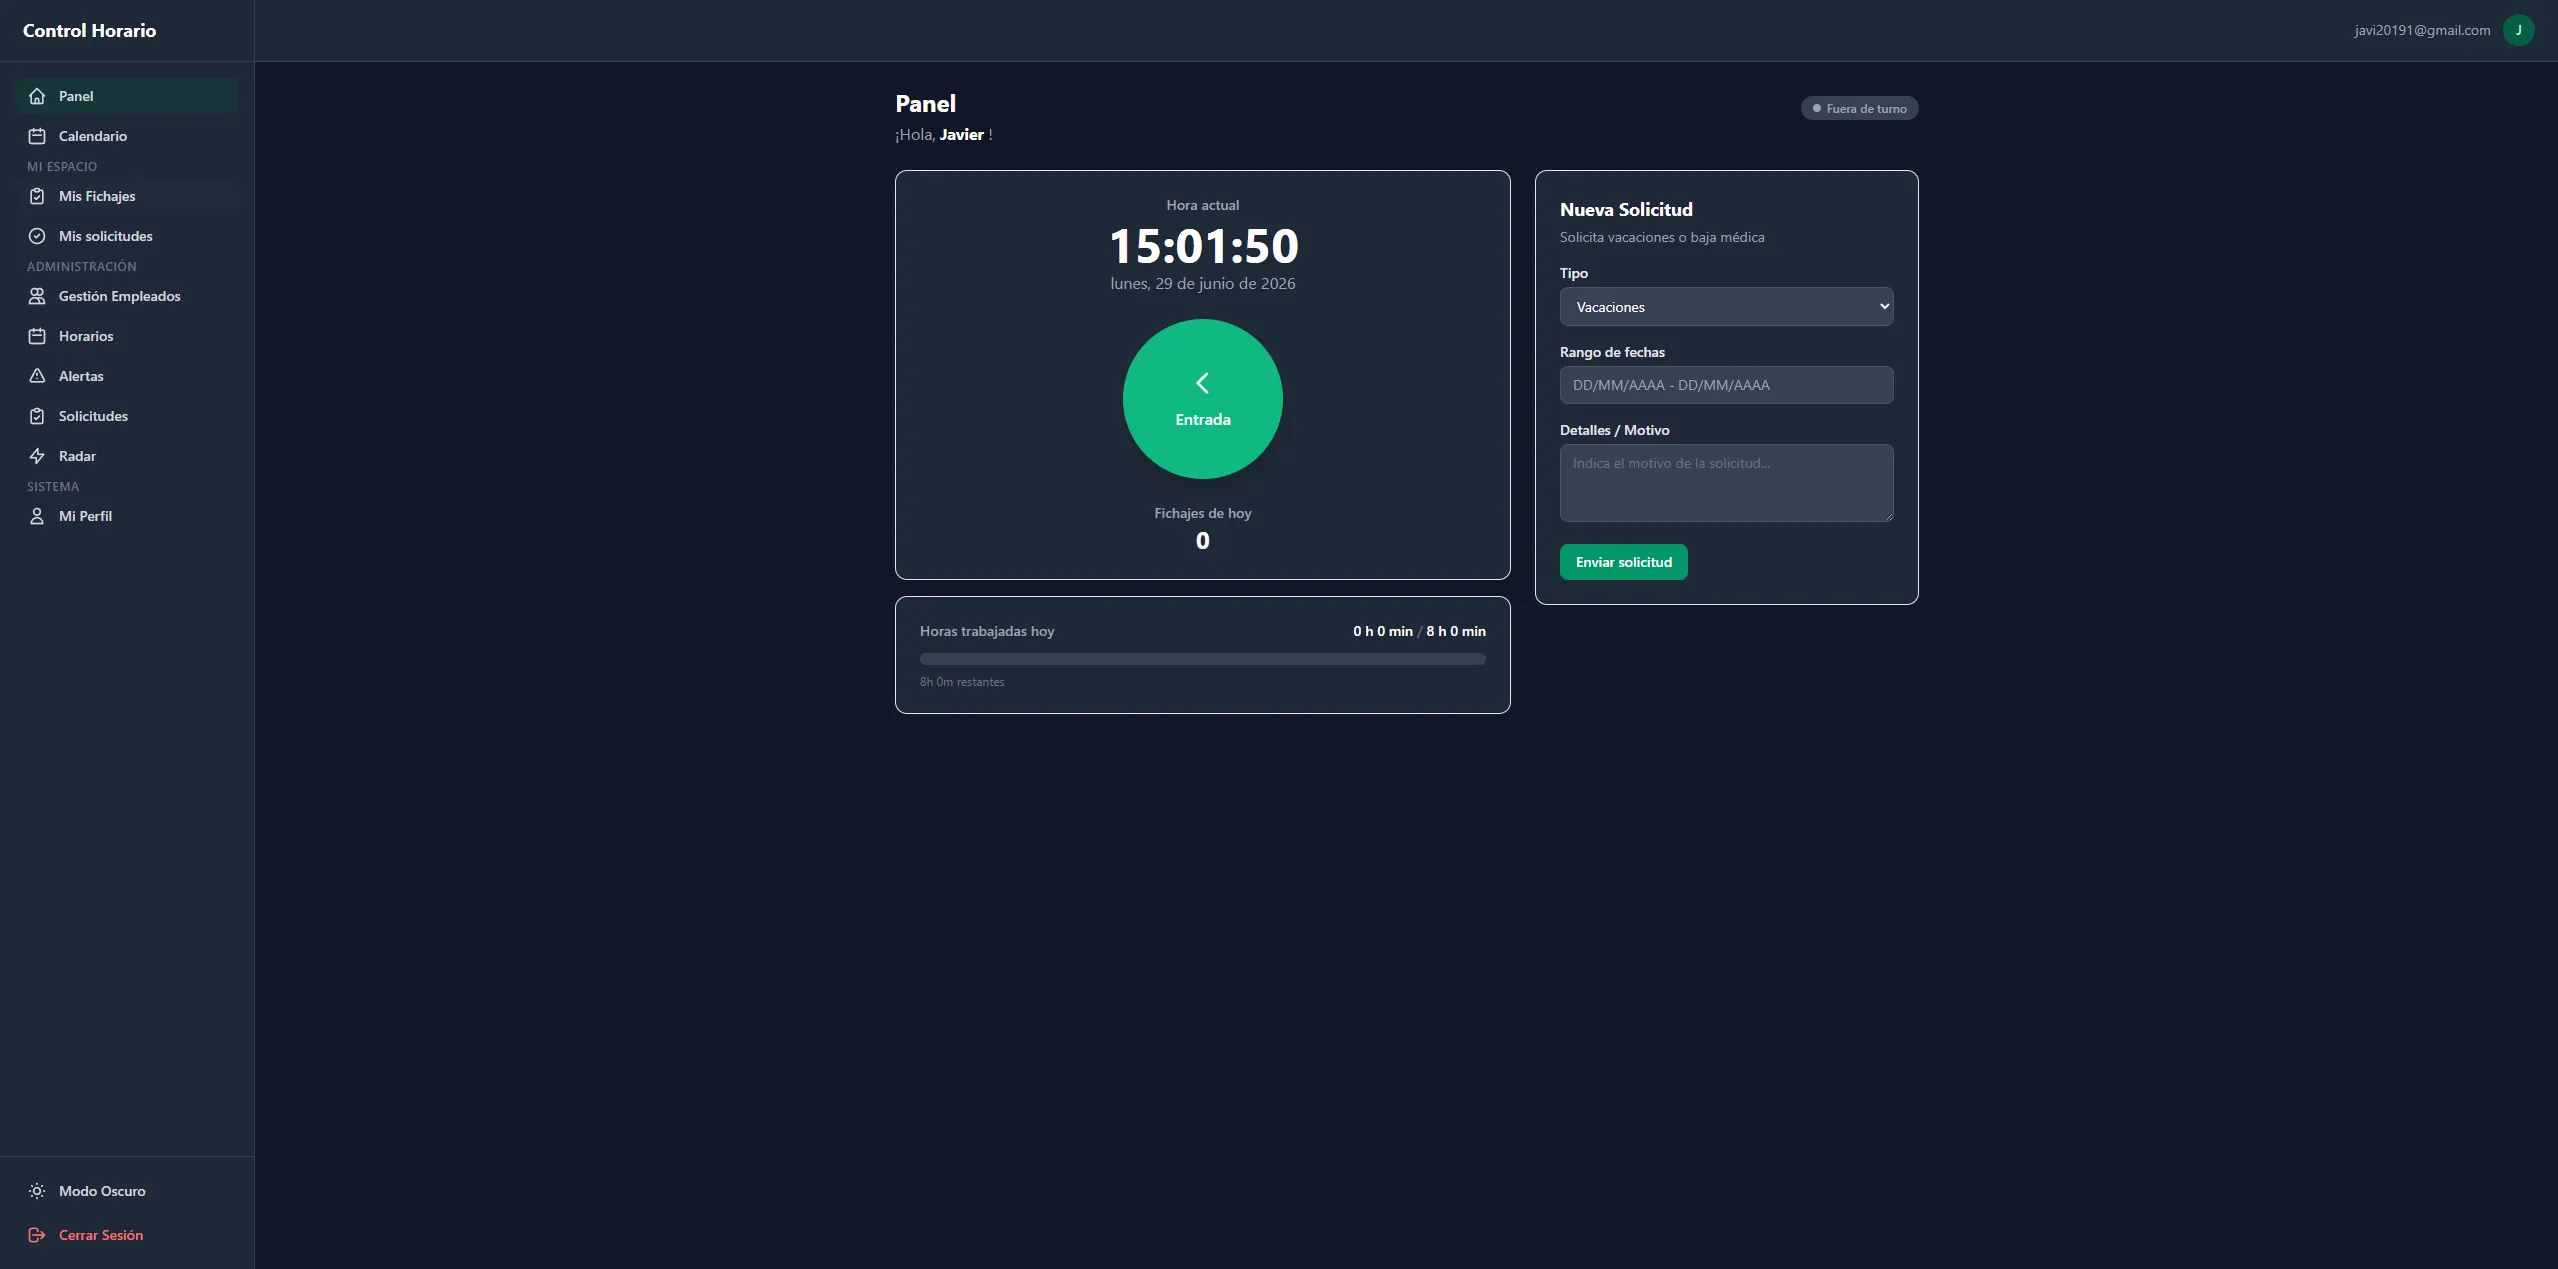Click the Cerrar Sesión logout icon
The height and width of the screenshot is (1269, 2558).
point(37,1235)
